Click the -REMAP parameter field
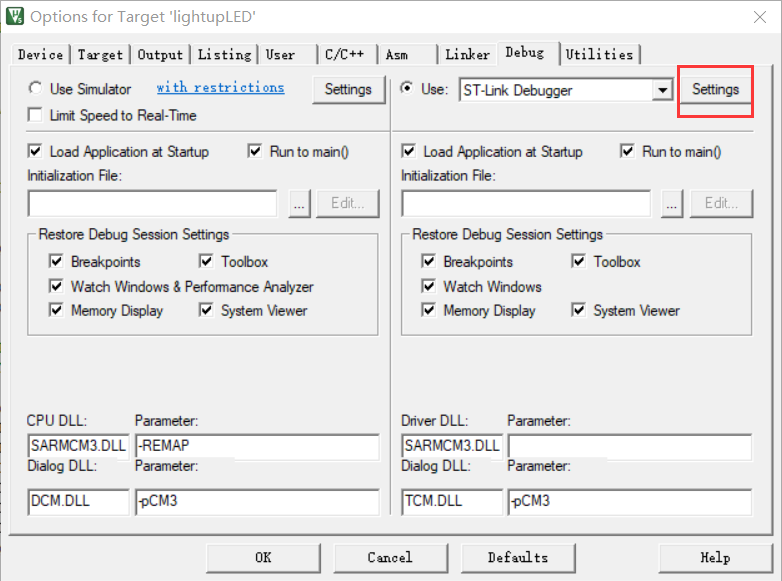782x581 pixels. click(257, 446)
